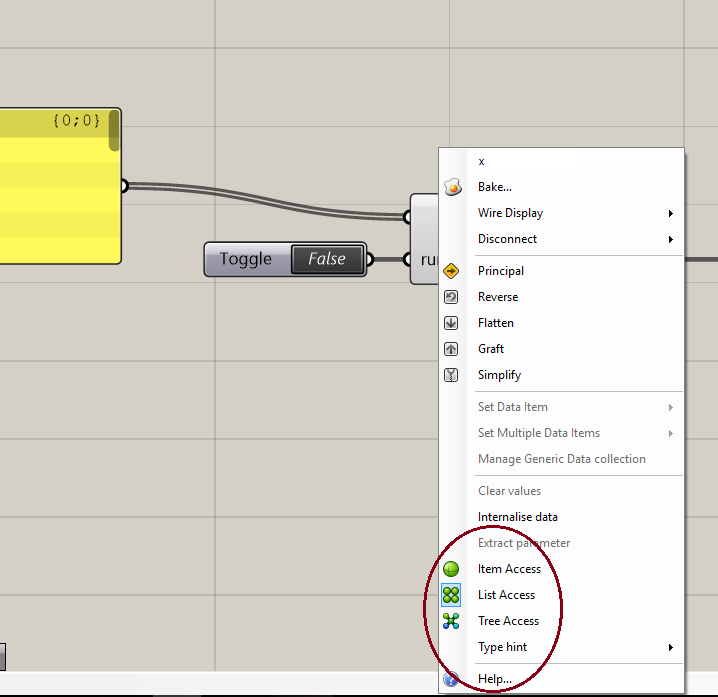Click the Tree Access icon

tap(451, 621)
